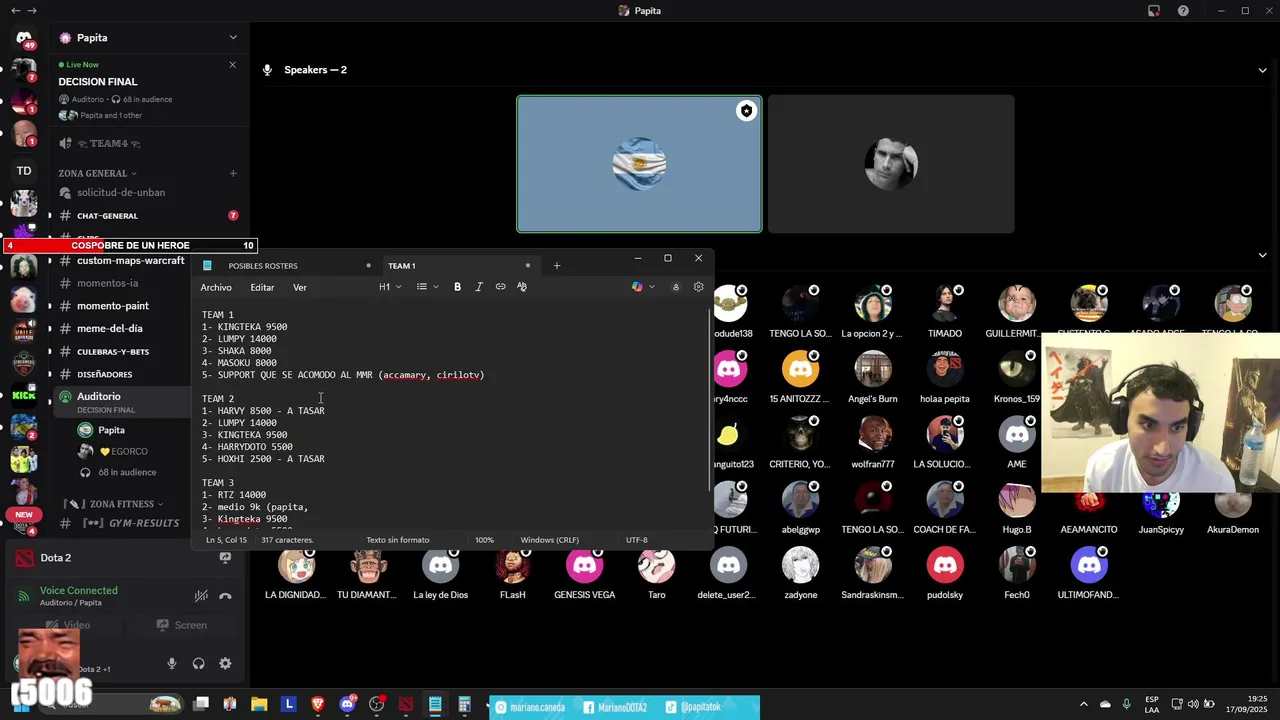Open the H1 heading dropdown
Image resolution: width=1280 pixels, height=720 pixels.
tap(390, 287)
